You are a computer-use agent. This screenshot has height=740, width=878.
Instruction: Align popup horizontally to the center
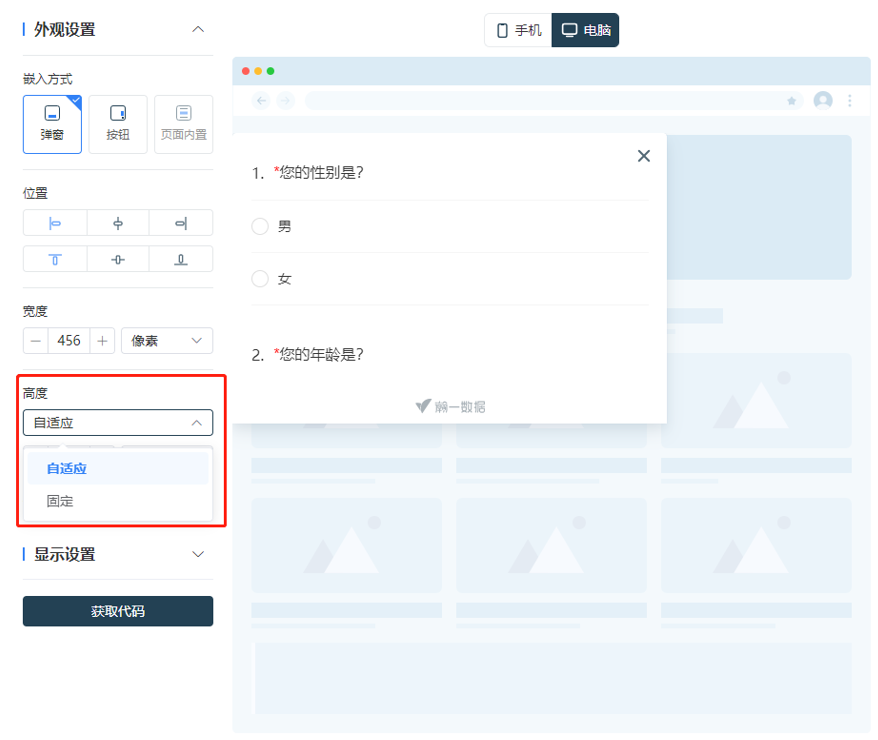[x=118, y=223]
